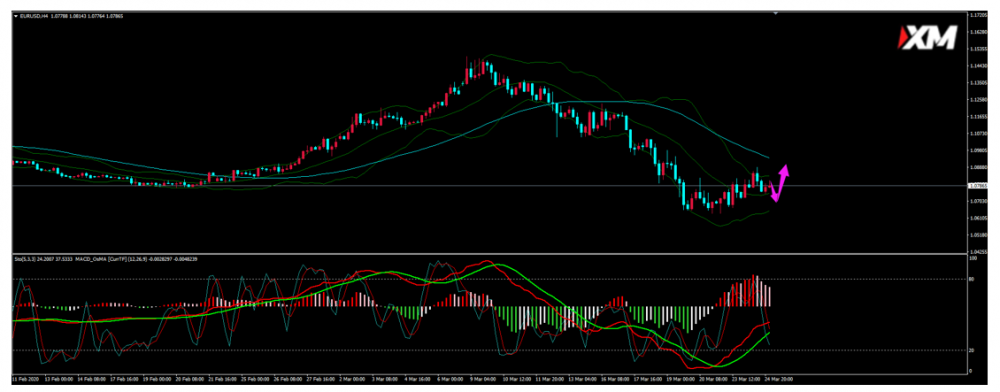Click time axis label 11 Feb 2020

pyautogui.click(x=26, y=379)
